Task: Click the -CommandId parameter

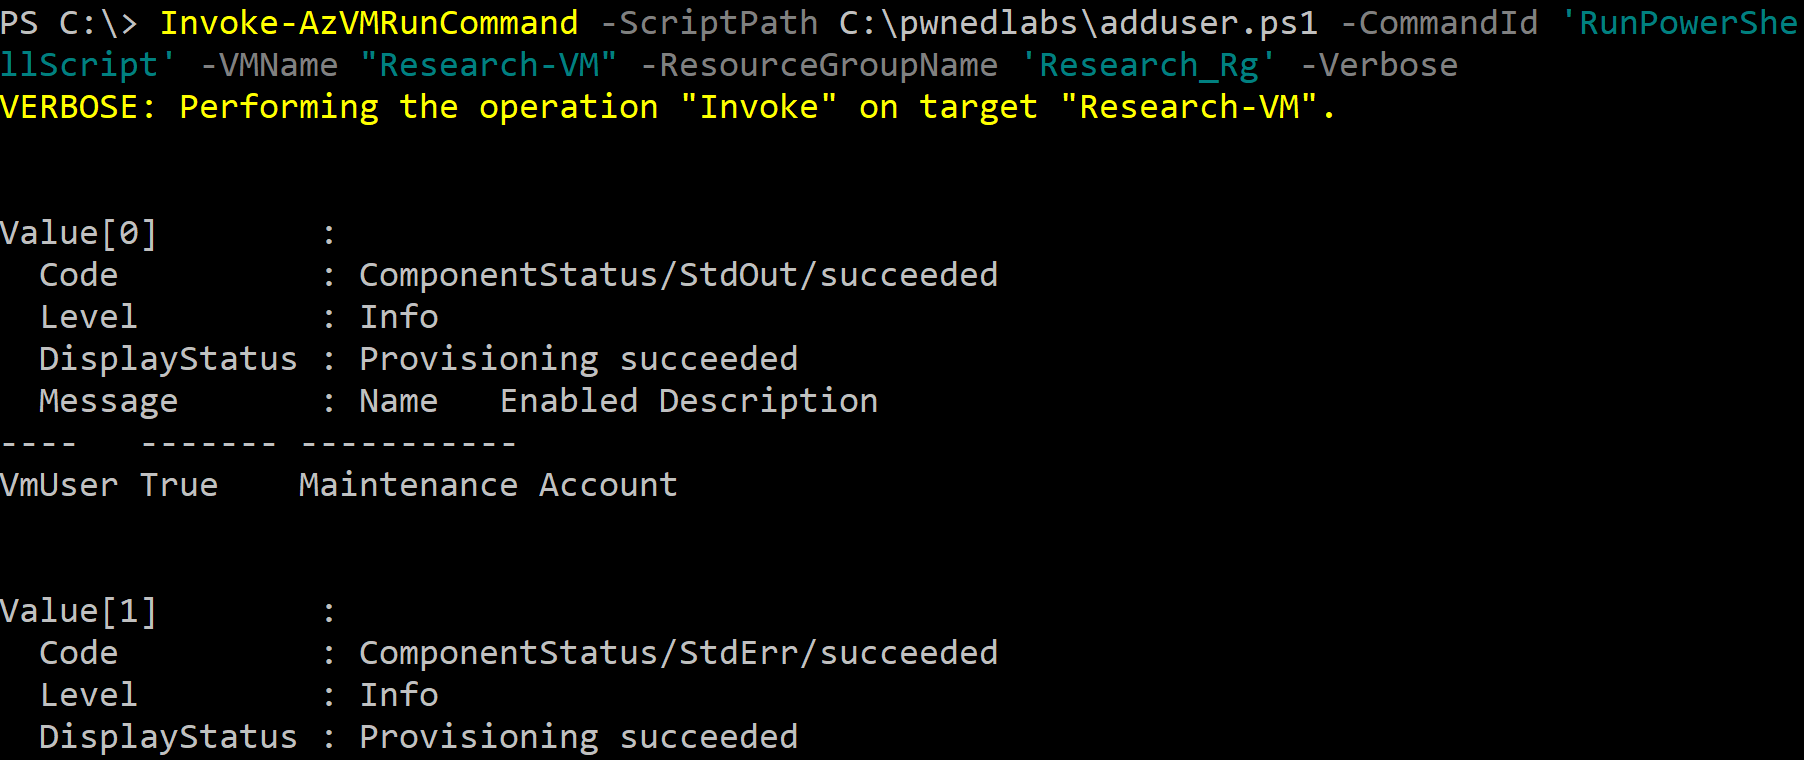Action: 1438,22
